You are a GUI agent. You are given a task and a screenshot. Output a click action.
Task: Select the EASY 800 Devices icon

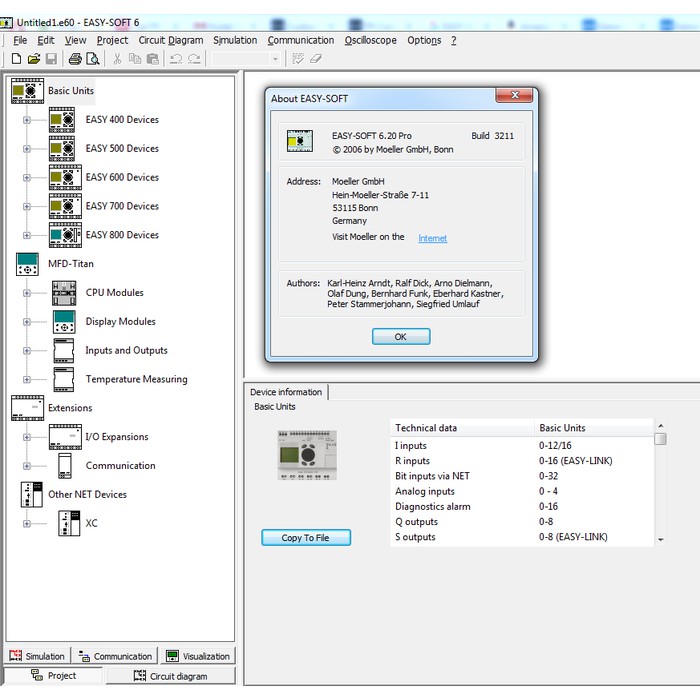65,235
